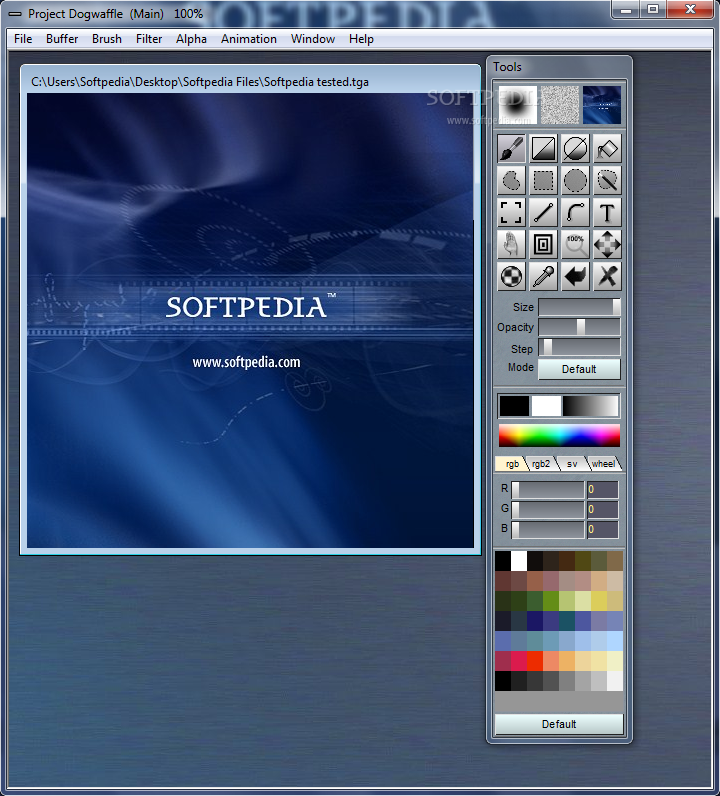The width and height of the screenshot is (720, 796).
Task: Click the black primary color swatch
Action: coord(514,406)
